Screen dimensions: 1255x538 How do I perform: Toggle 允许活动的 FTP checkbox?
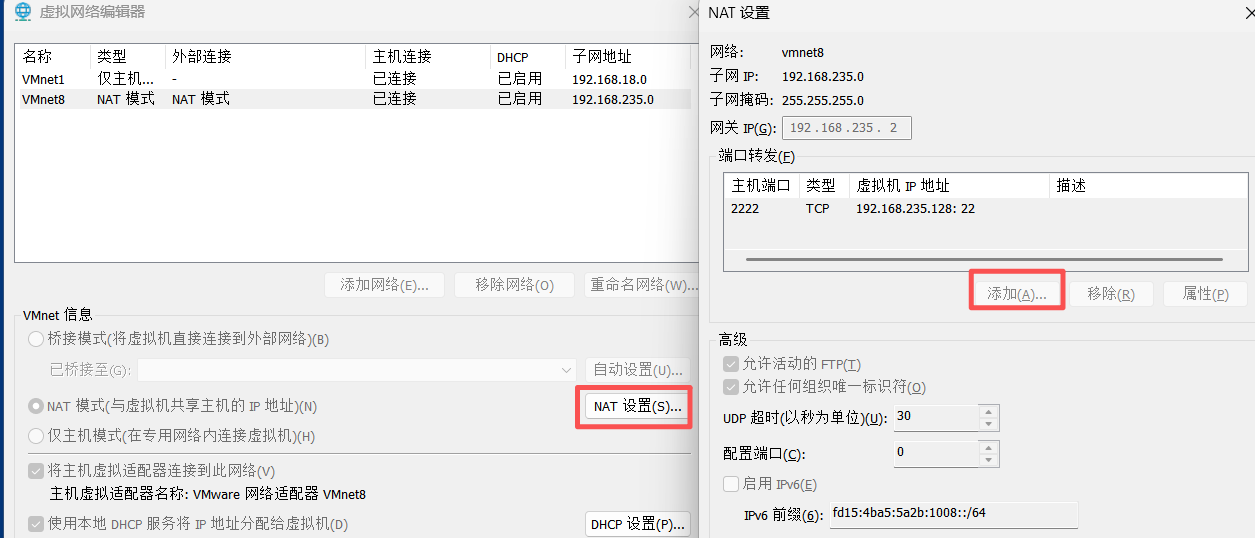click(730, 364)
